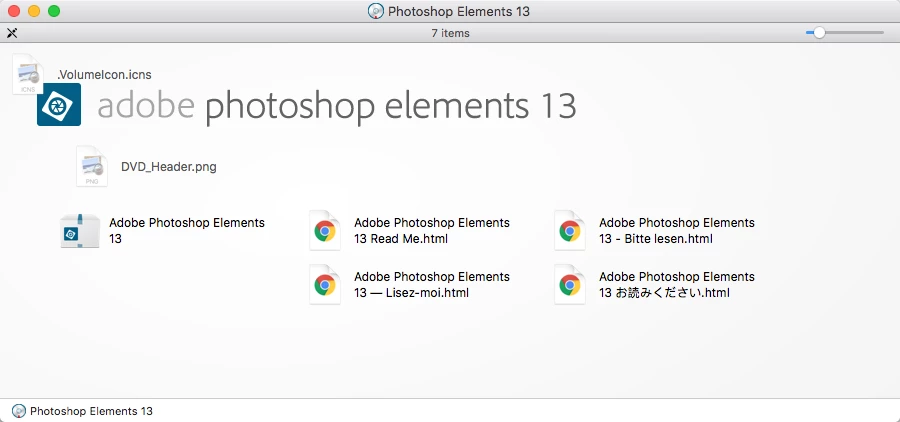900x422 pixels.
Task: Click the .VolumeIcon.icns file name
Action: pyautogui.click(x=104, y=75)
